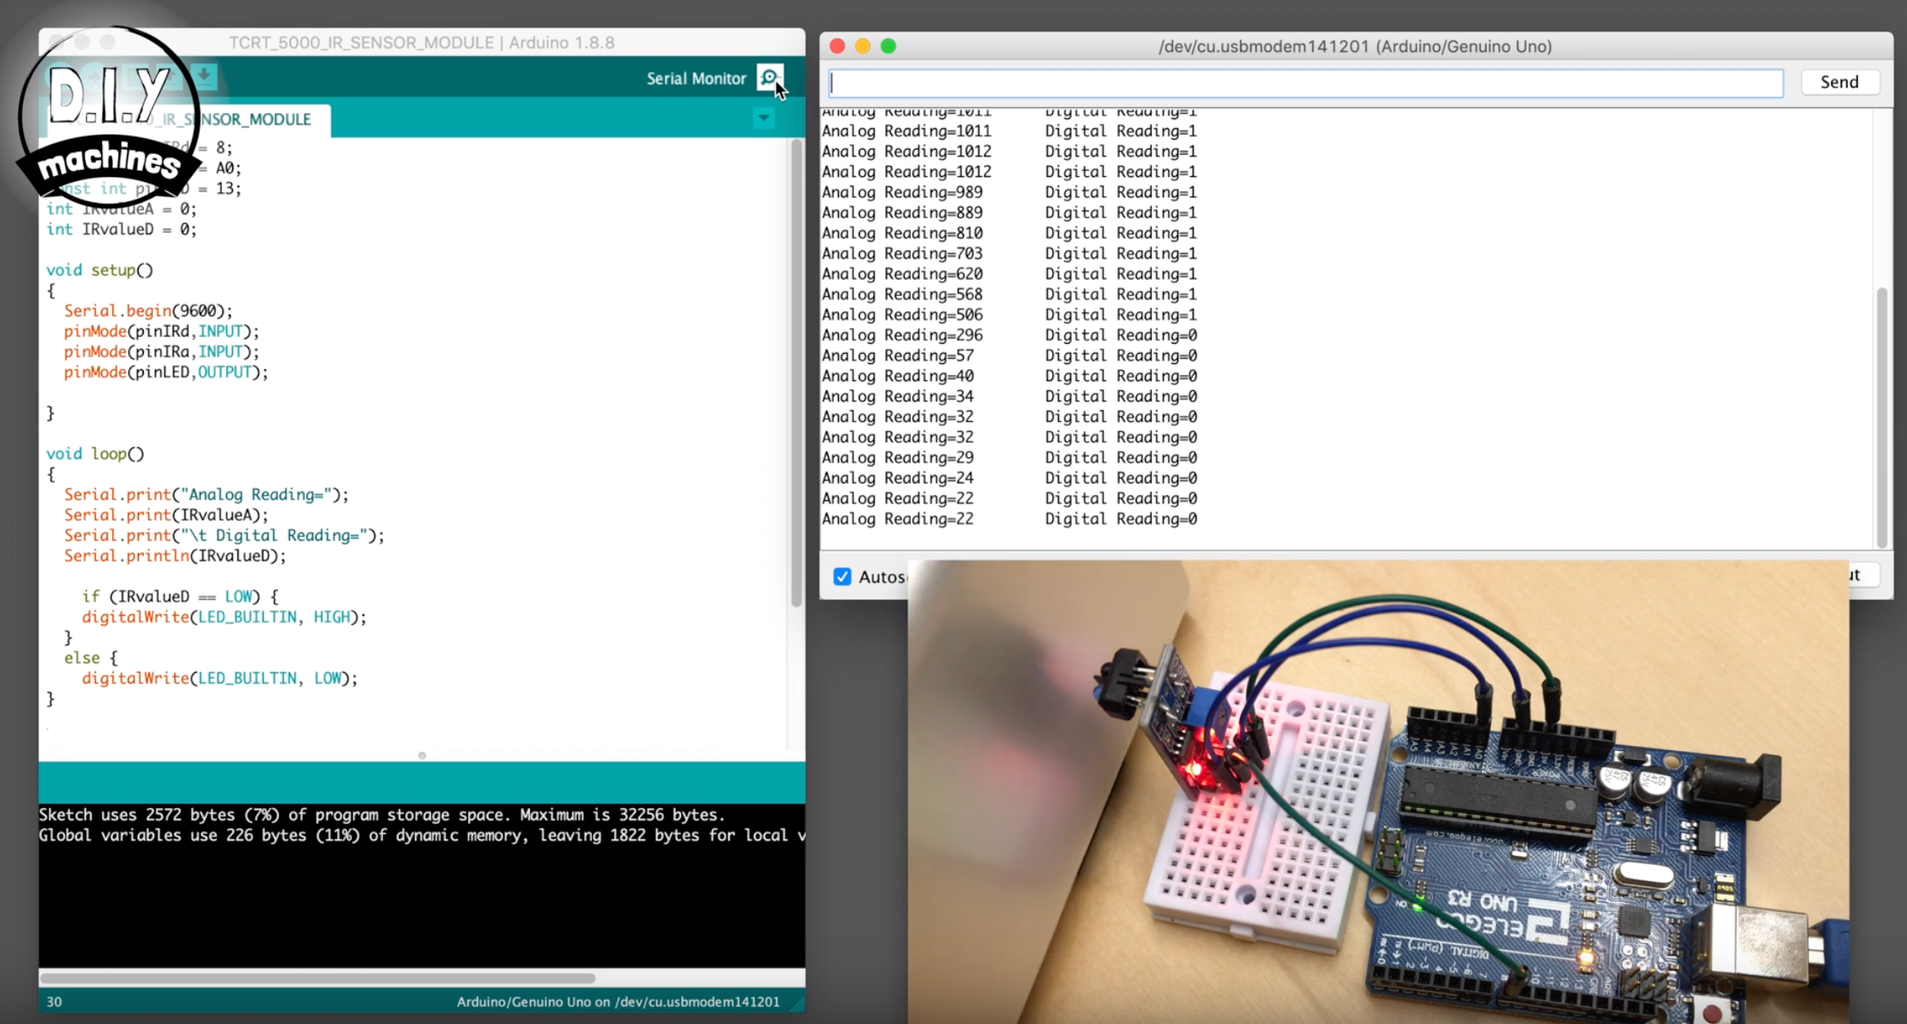Click the Save sketch down-arrow icon

[204, 76]
